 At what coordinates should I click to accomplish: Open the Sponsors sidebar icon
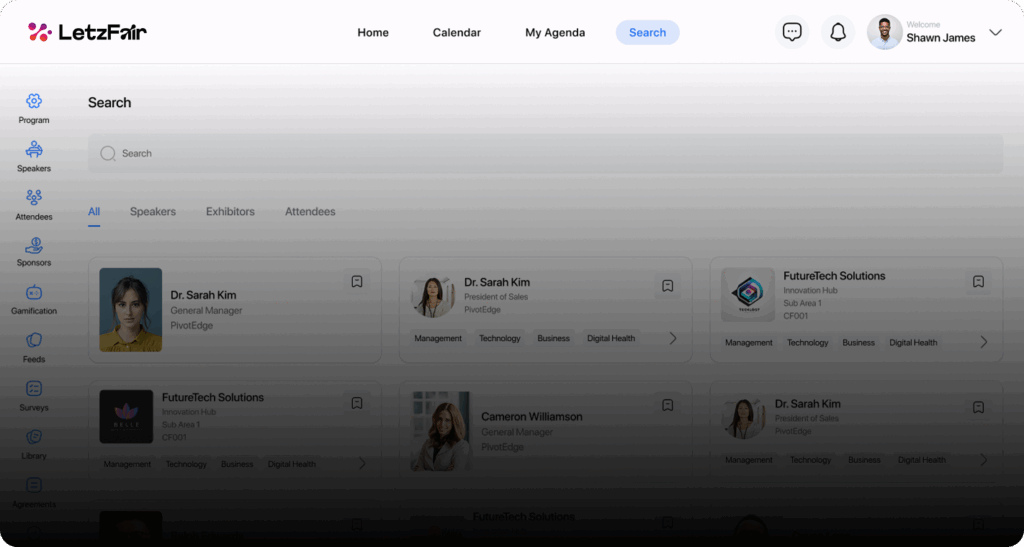pyautogui.click(x=34, y=251)
